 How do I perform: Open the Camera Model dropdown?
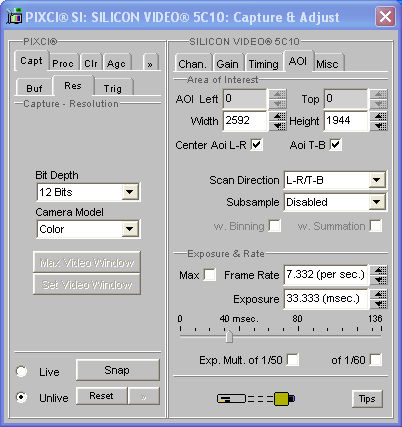(130, 229)
